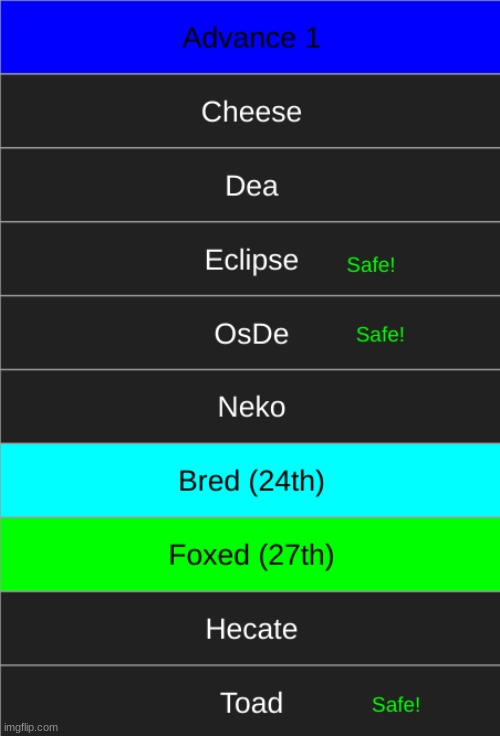
Task: Click the OsDe name
Action: pos(252,334)
